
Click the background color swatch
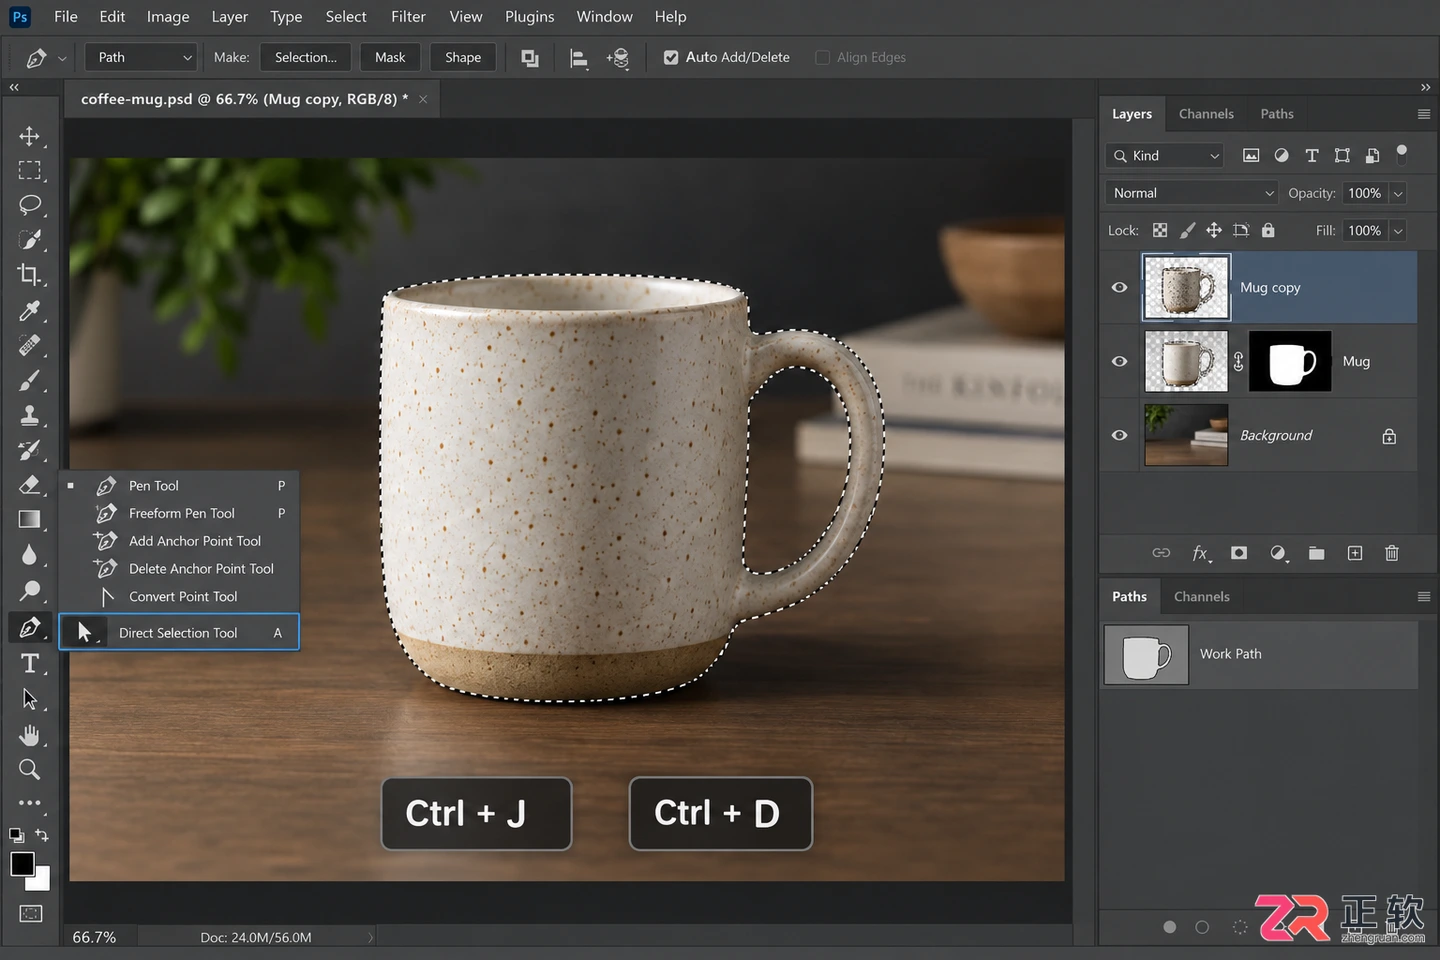pyautogui.click(x=41, y=882)
